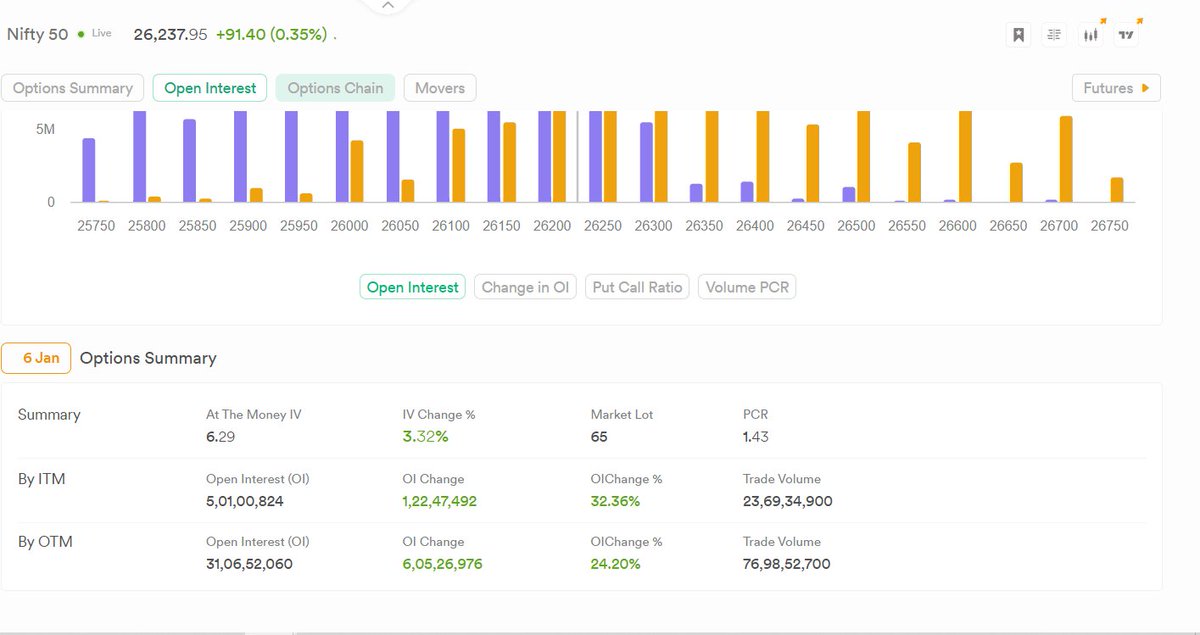Click the Futures button

pyautogui.click(x=1115, y=88)
